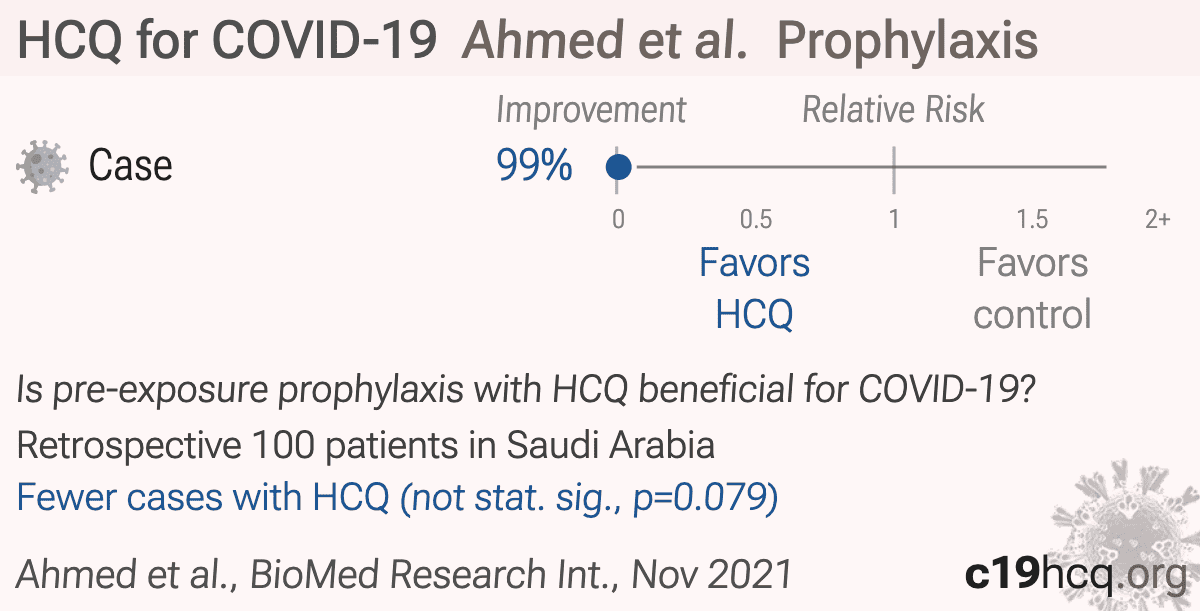
Task: Click the Fewer cases with HCQ result text
Action: pyautogui.click(x=397, y=497)
